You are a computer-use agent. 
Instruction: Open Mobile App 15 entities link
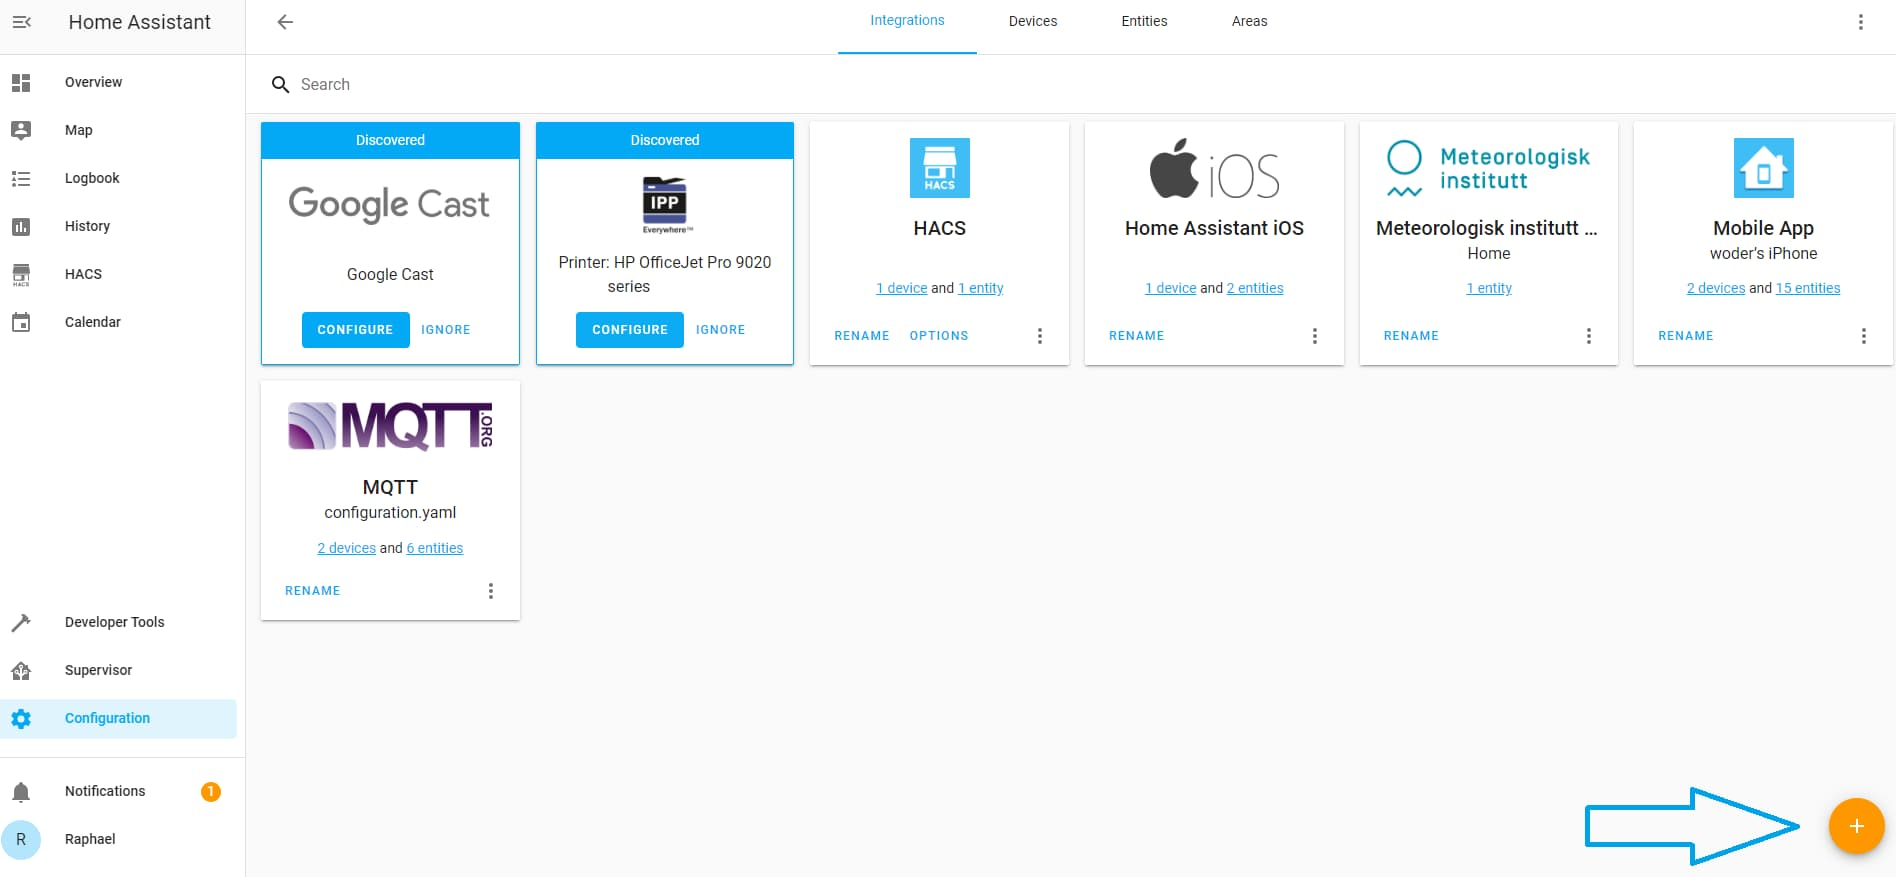[x=1808, y=288]
